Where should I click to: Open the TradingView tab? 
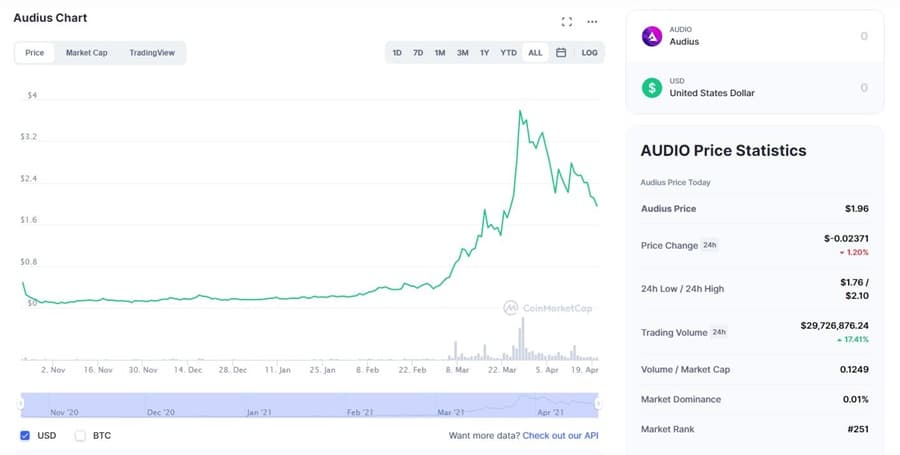click(x=152, y=53)
